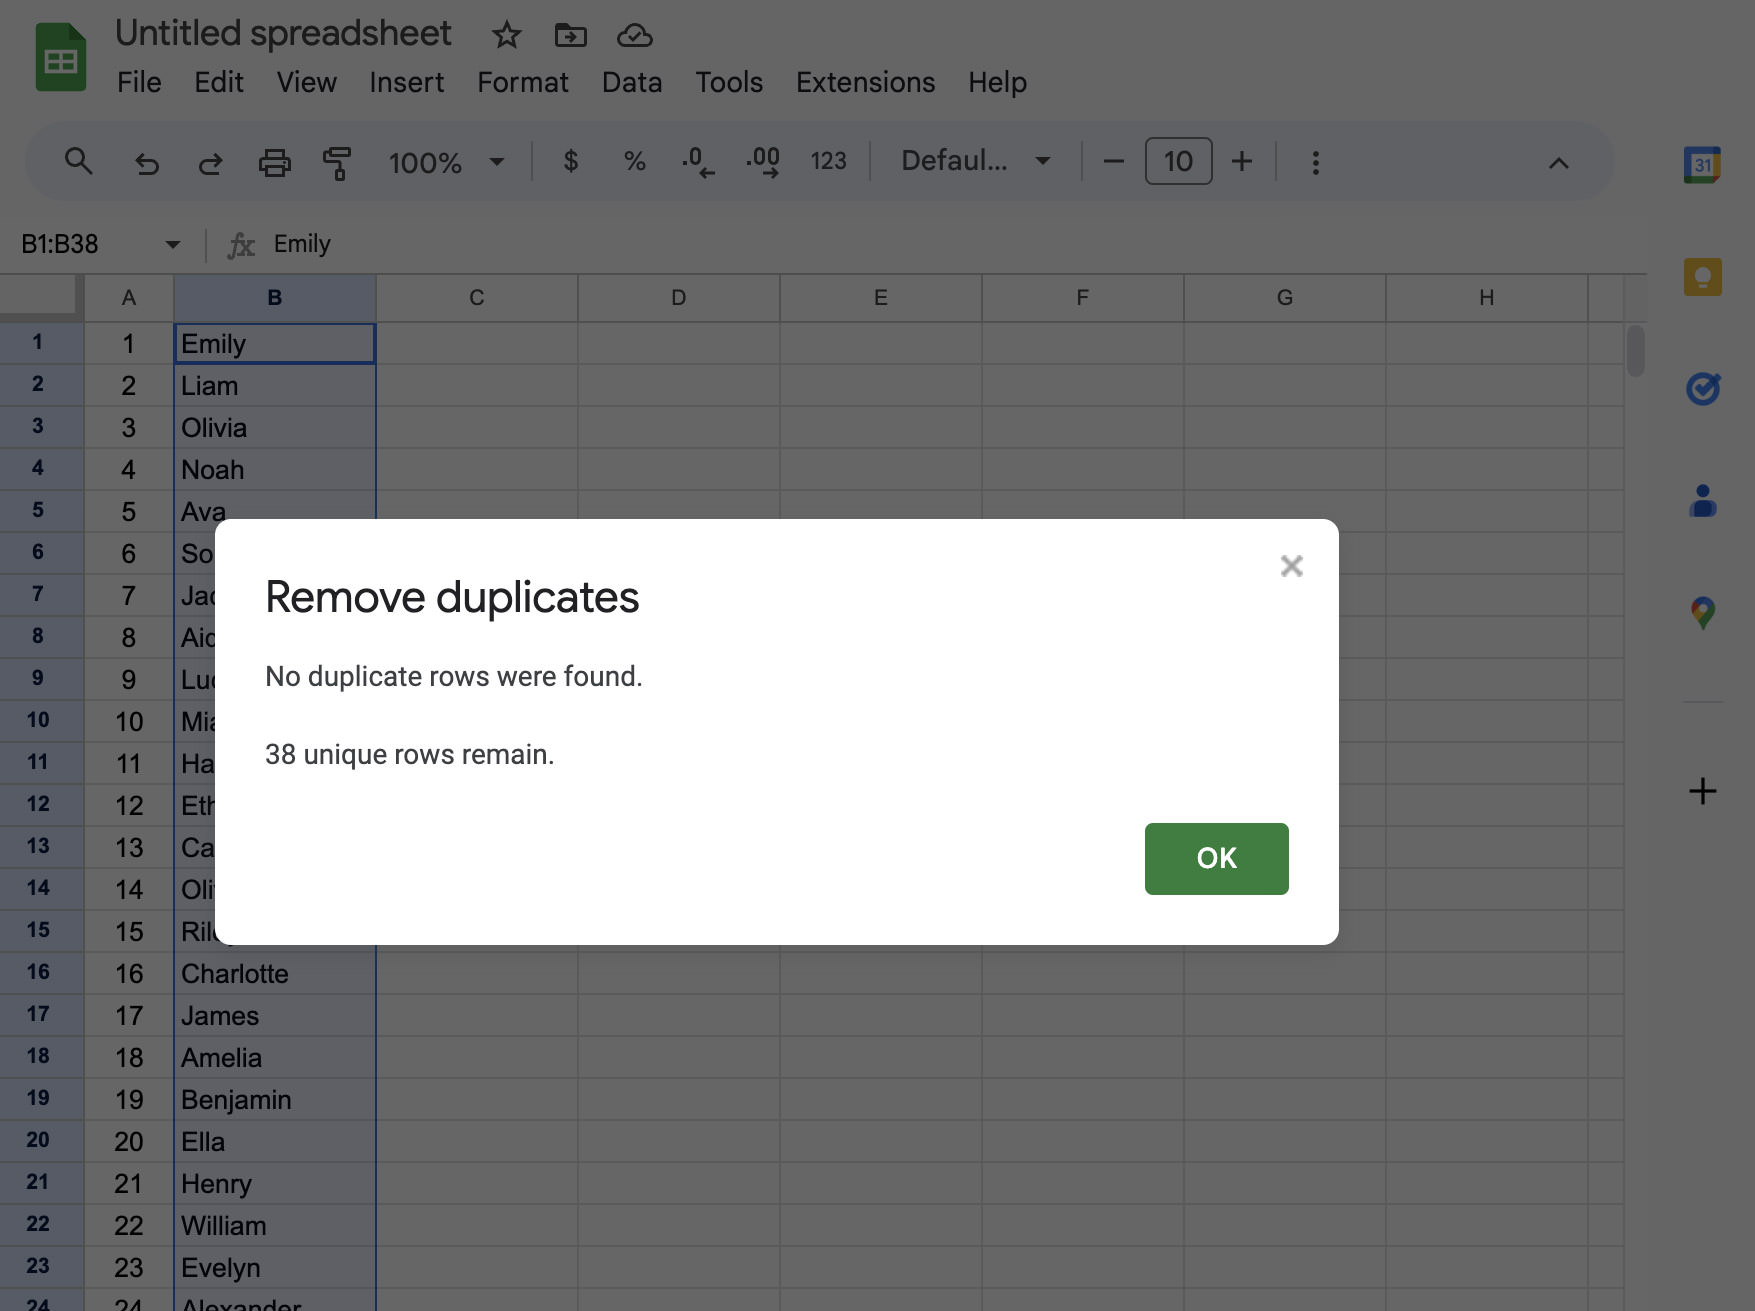The image size is (1755, 1311).
Task: Select row 20 header
Action: (38, 1141)
